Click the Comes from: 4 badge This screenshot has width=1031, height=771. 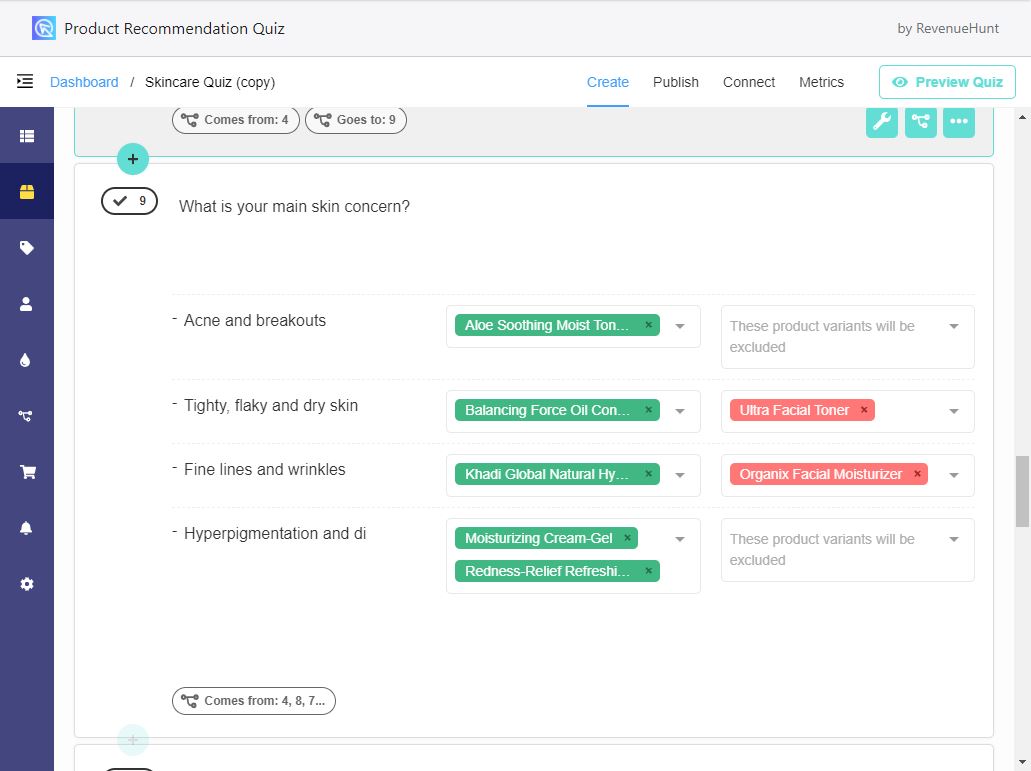click(x=235, y=120)
